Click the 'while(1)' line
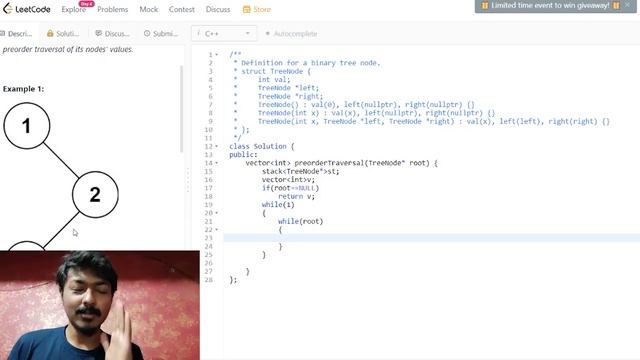Screen dimensions: 640x360 click(278, 204)
